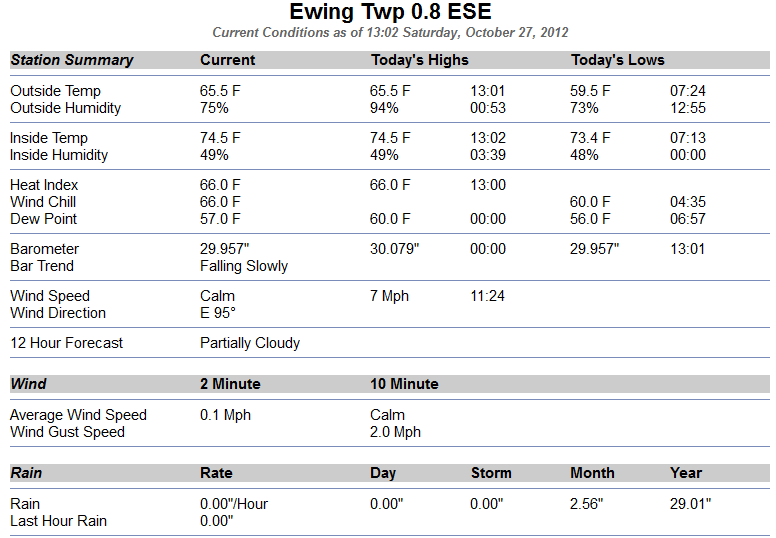The height and width of the screenshot is (538, 776).
Task: Click the Heat Index row label
Action: (x=44, y=185)
